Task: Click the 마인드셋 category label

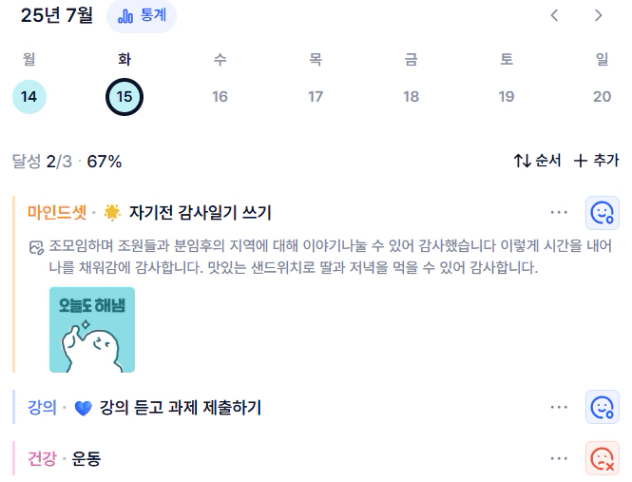Action: 57,212
